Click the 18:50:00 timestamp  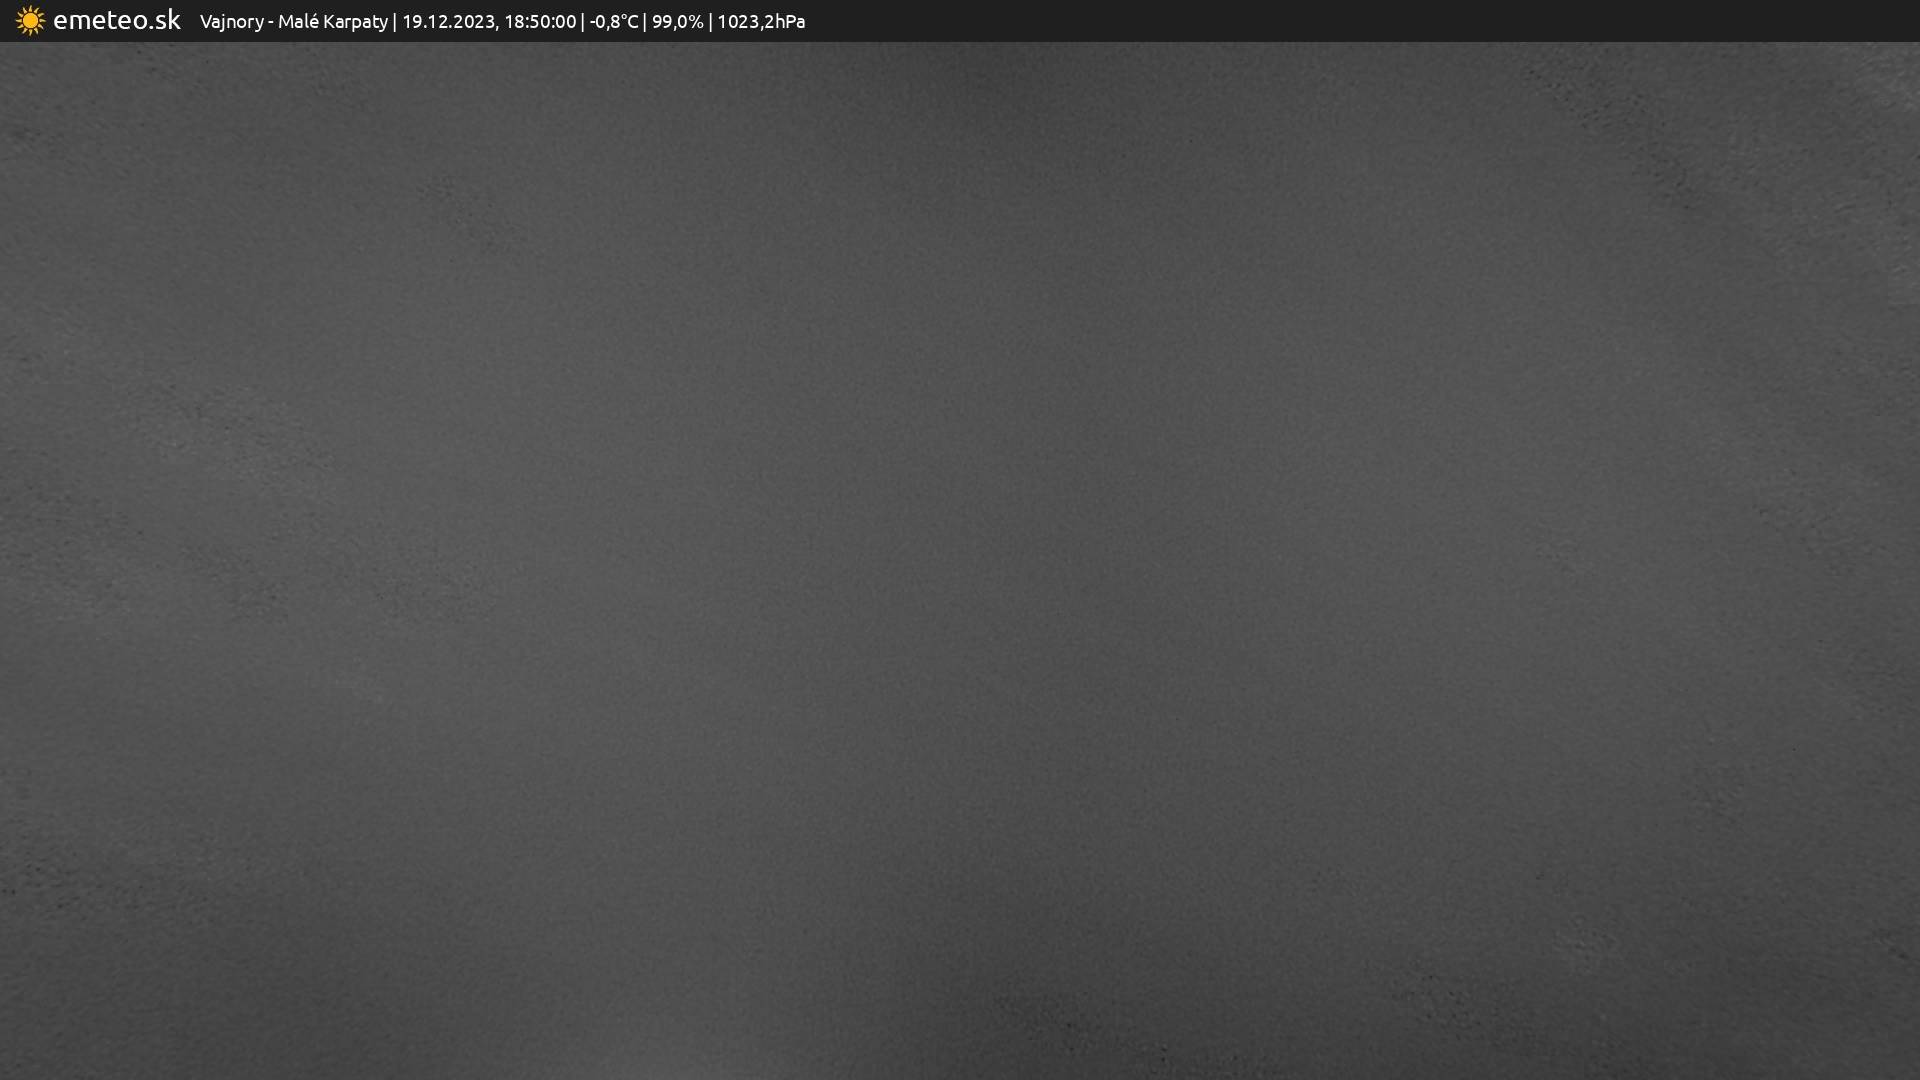(540, 21)
